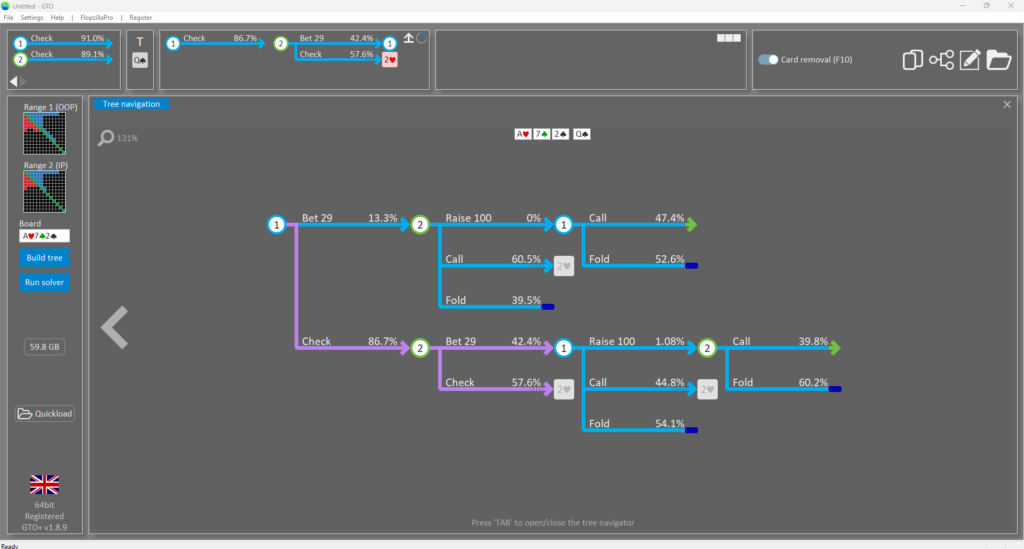
Task: Click the magnifier zoom icon at 131%
Action: click(106, 138)
